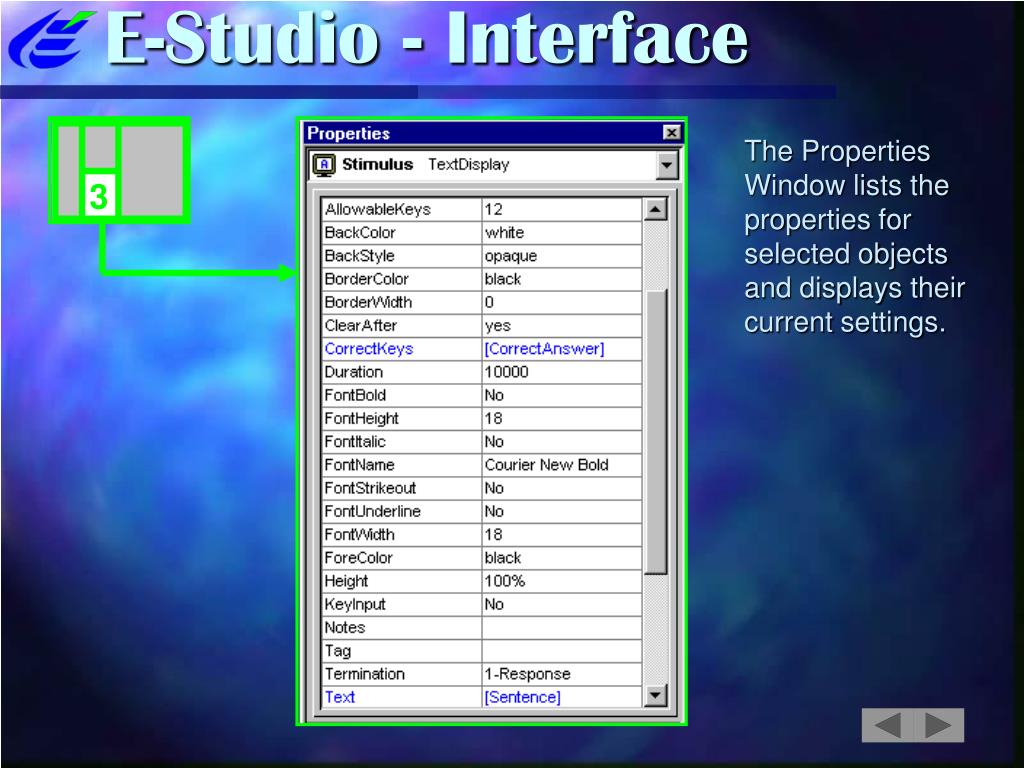Select the Text property name
Viewport: 1024px width, 768px height.
[402, 697]
